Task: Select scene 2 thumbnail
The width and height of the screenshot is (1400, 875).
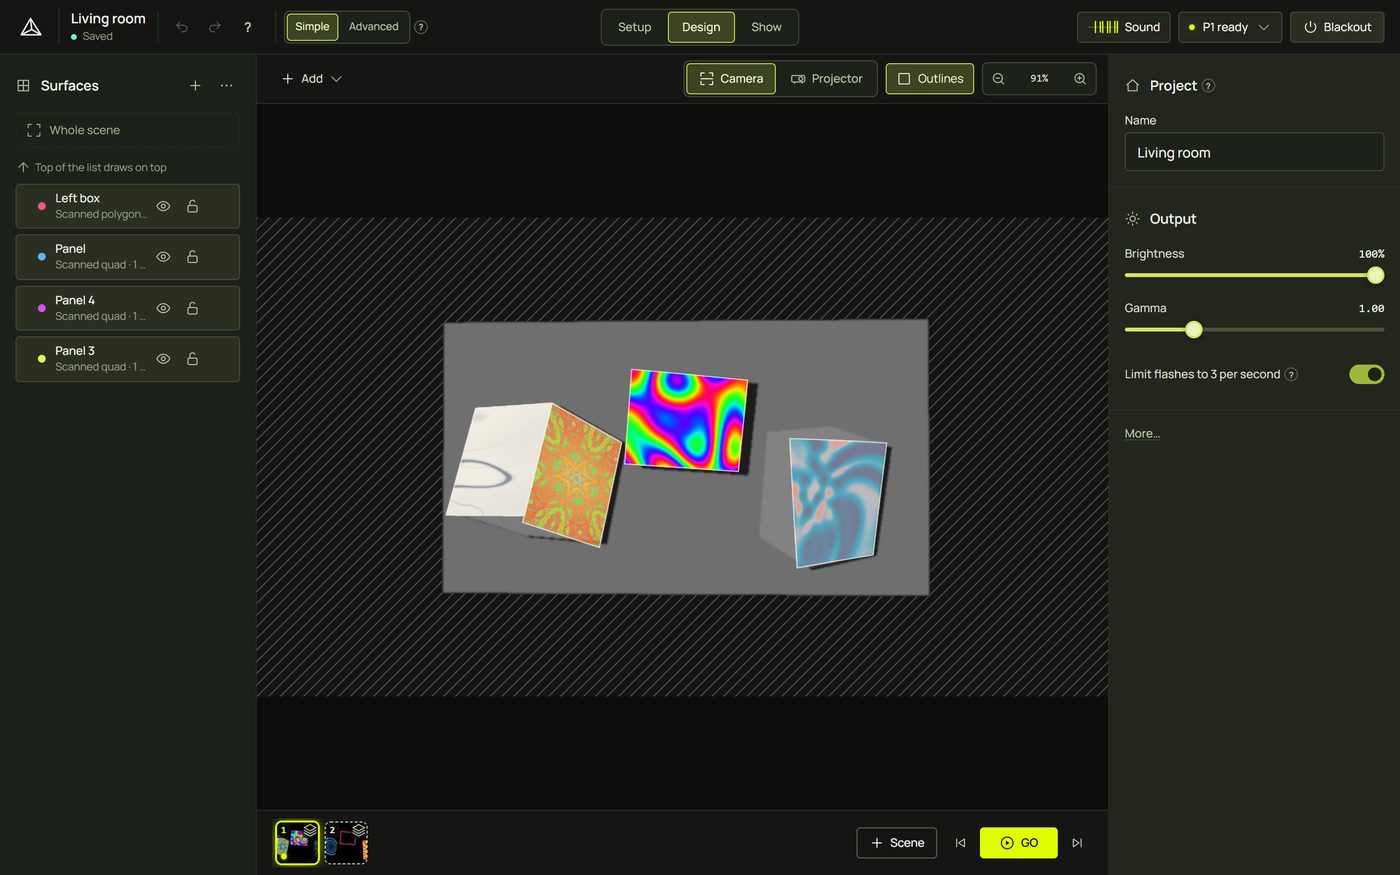Action: coord(346,843)
